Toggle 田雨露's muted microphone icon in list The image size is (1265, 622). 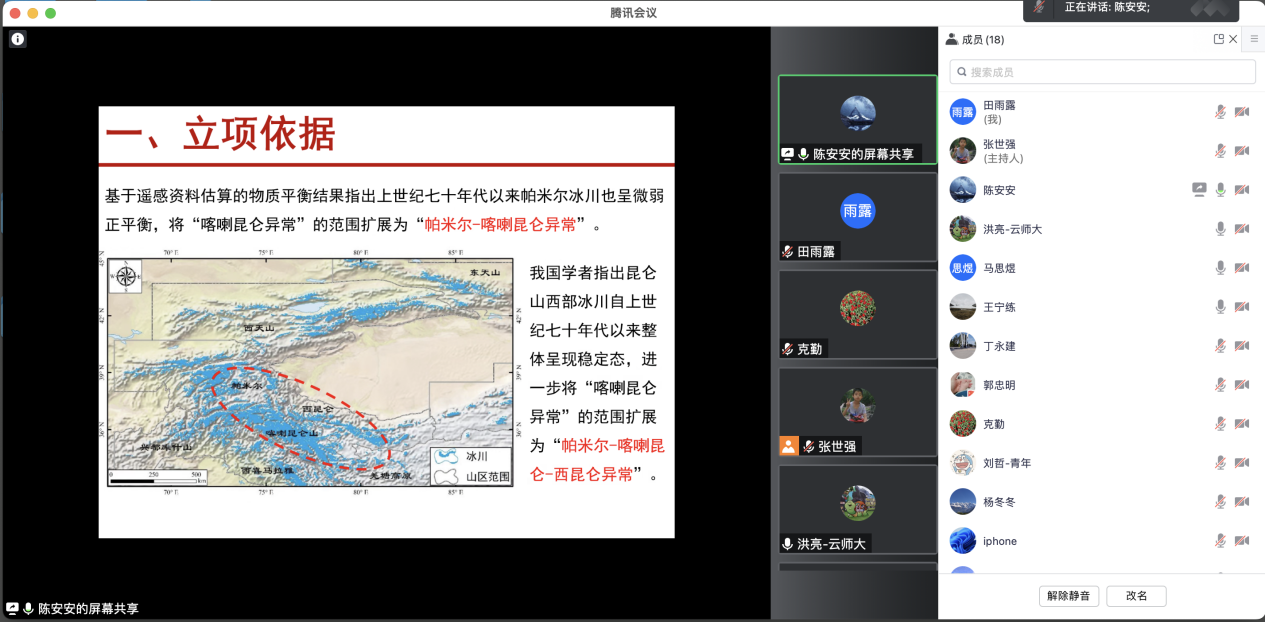pyautogui.click(x=1220, y=112)
